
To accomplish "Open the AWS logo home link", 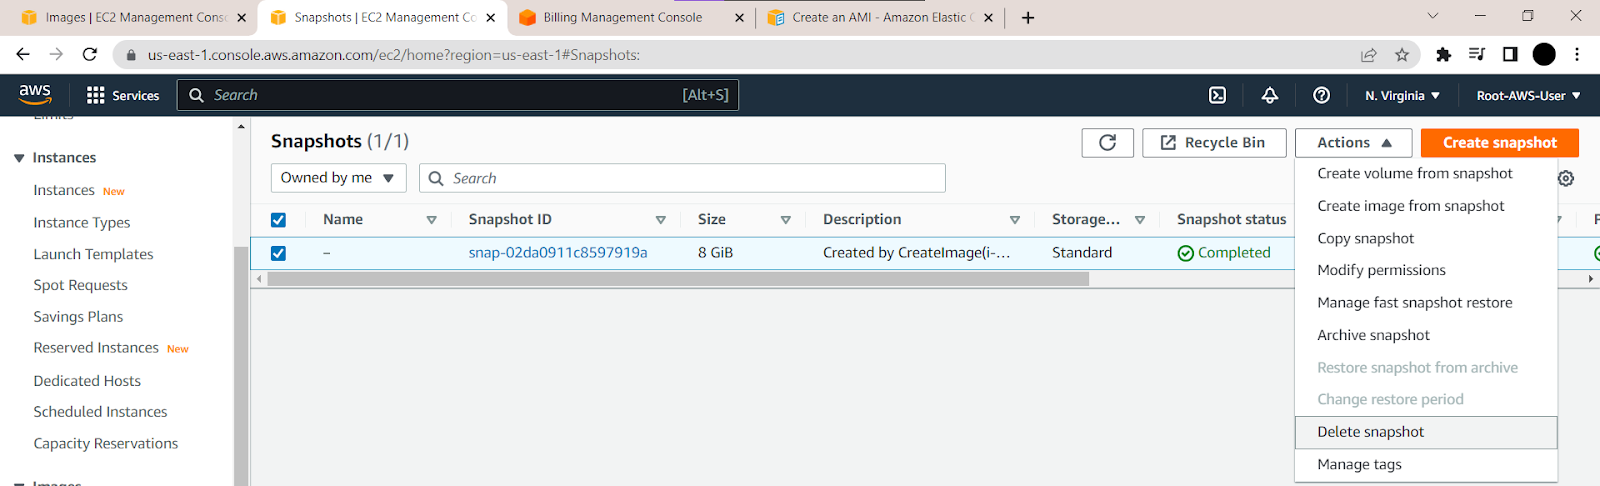I will tap(35, 94).
